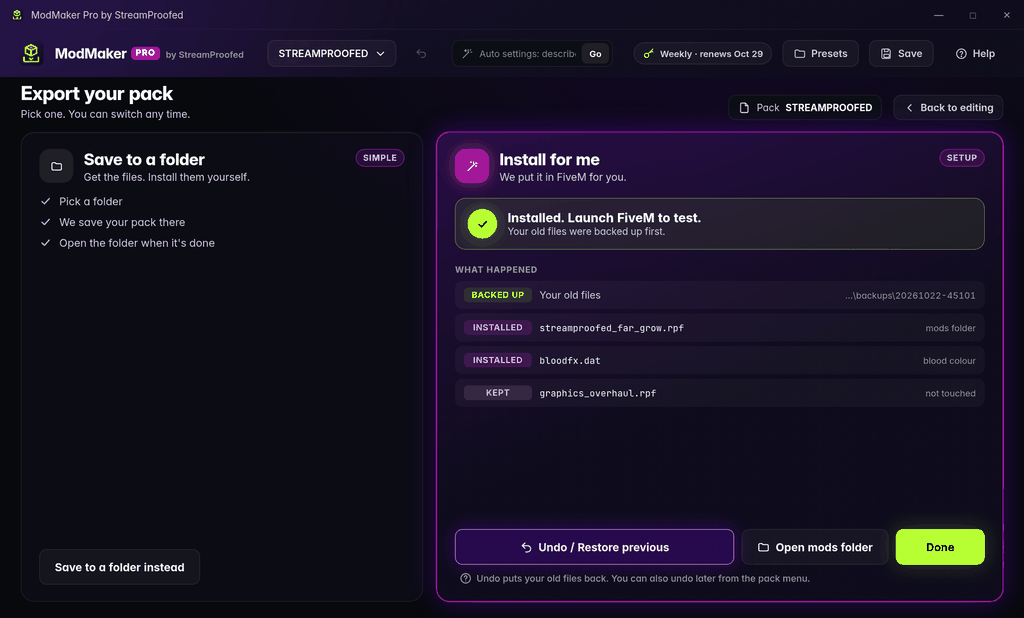Click the 'by StreamProofed' text in header
Image resolution: width=1024 pixels, height=618 pixels.
tap(204, 55)
